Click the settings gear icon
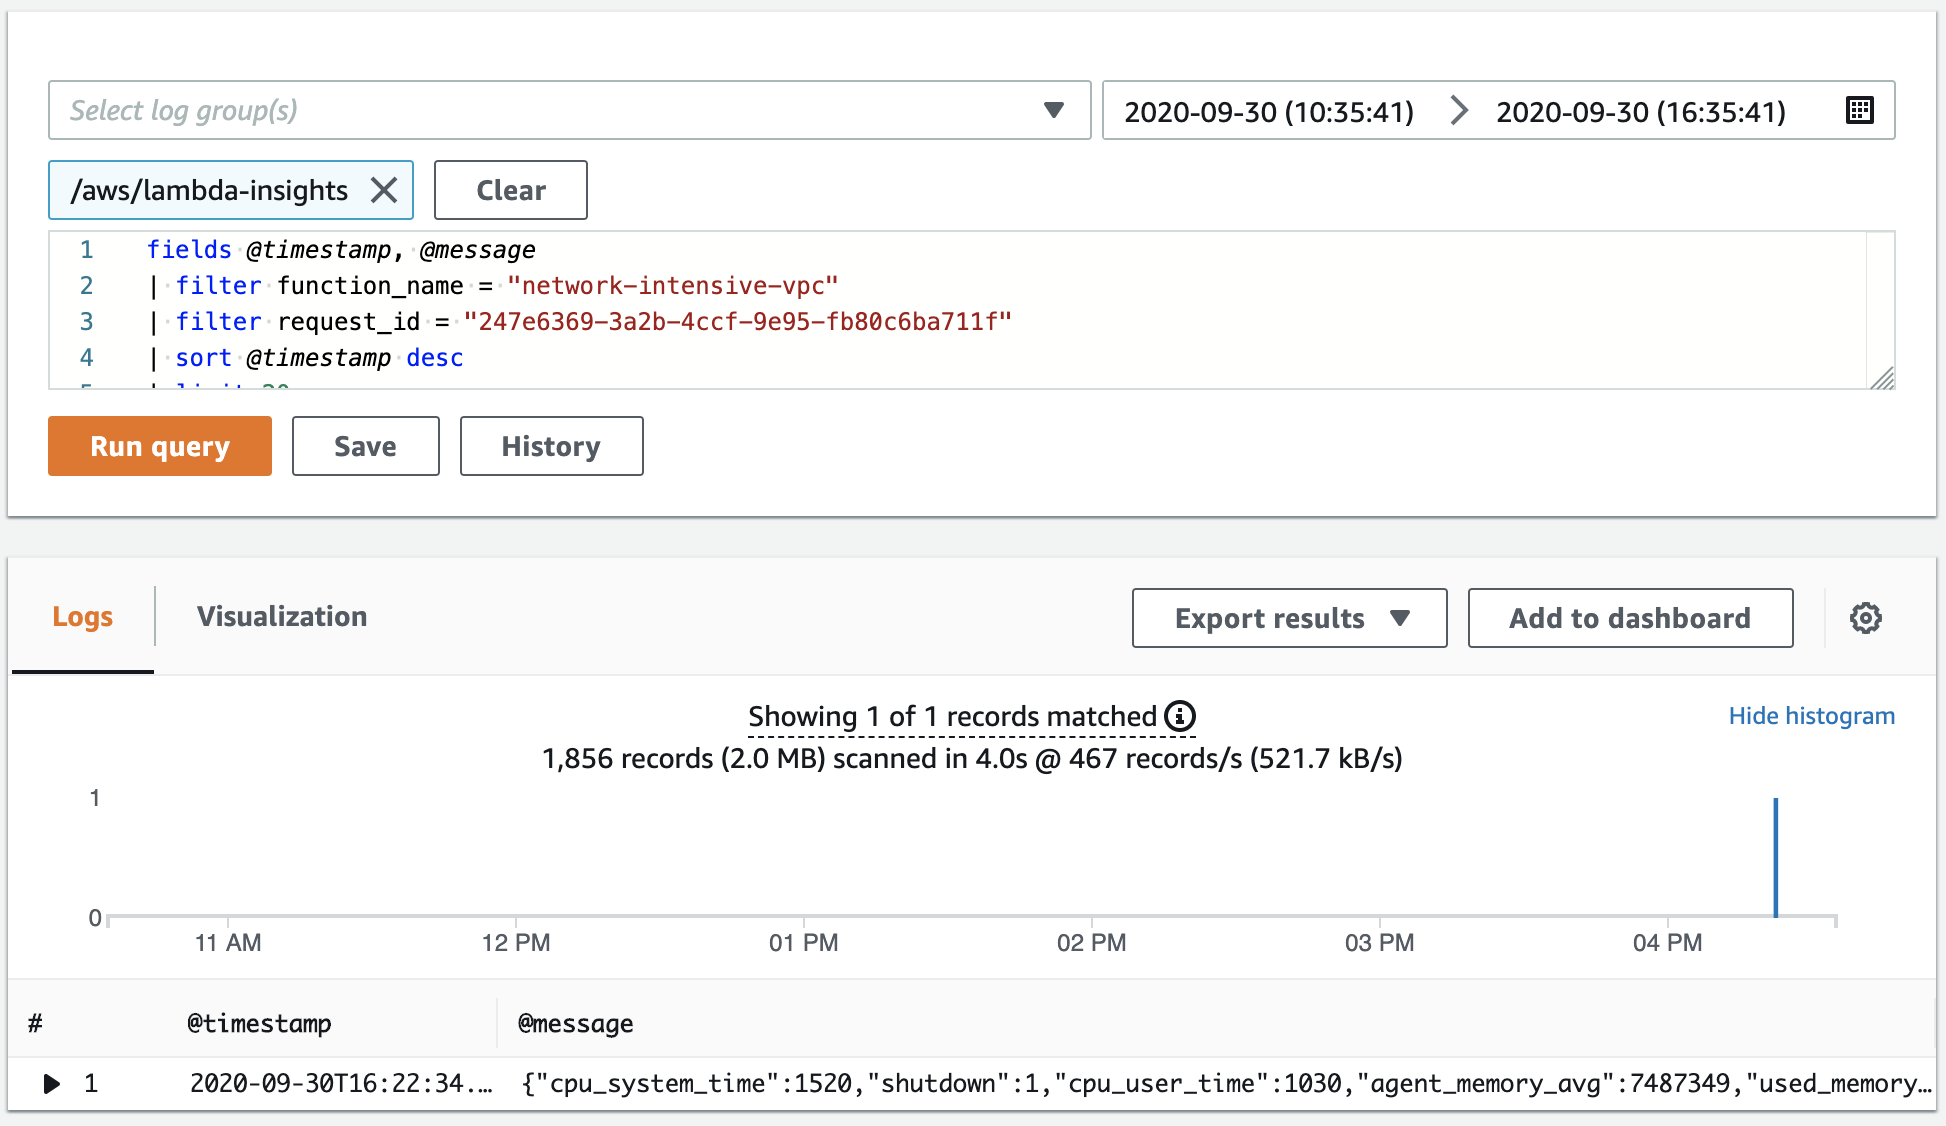The image size is (1946, 1126). pyautogui.click(x=1868, y=618)
